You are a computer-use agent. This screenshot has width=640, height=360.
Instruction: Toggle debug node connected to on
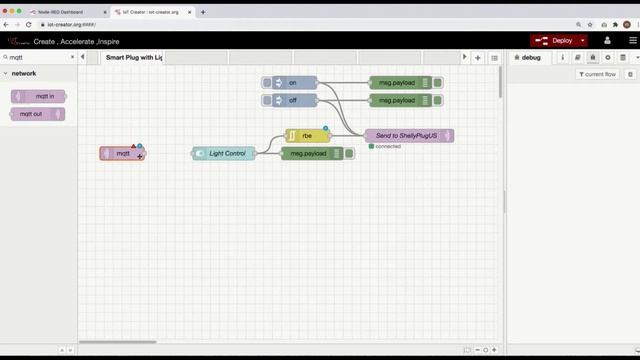point(438,83)
